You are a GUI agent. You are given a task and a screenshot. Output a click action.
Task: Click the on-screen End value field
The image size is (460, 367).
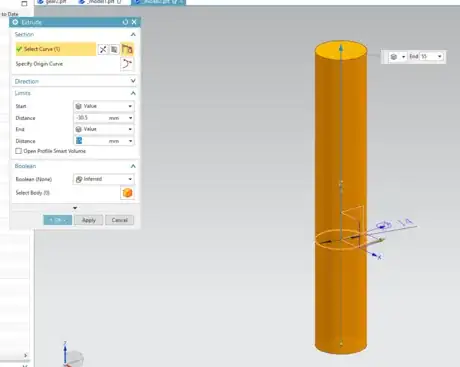click(x=428, y=56)
